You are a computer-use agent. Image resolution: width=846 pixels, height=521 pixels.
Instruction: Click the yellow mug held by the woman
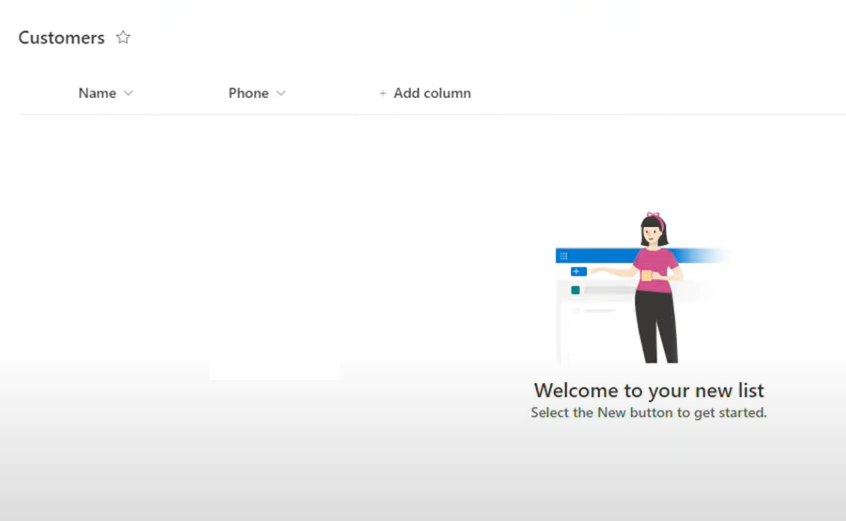point(646,276)
